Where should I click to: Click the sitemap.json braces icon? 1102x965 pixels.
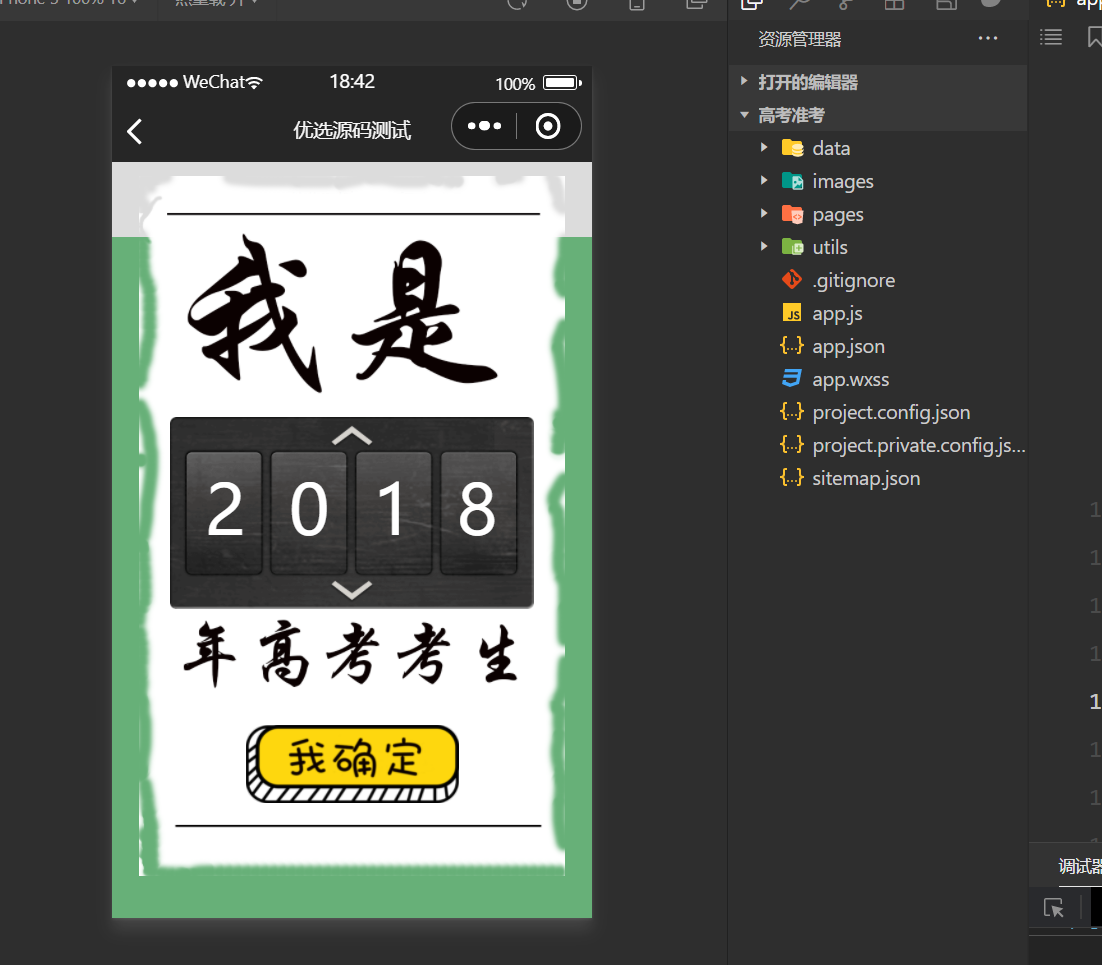(792, 478)
